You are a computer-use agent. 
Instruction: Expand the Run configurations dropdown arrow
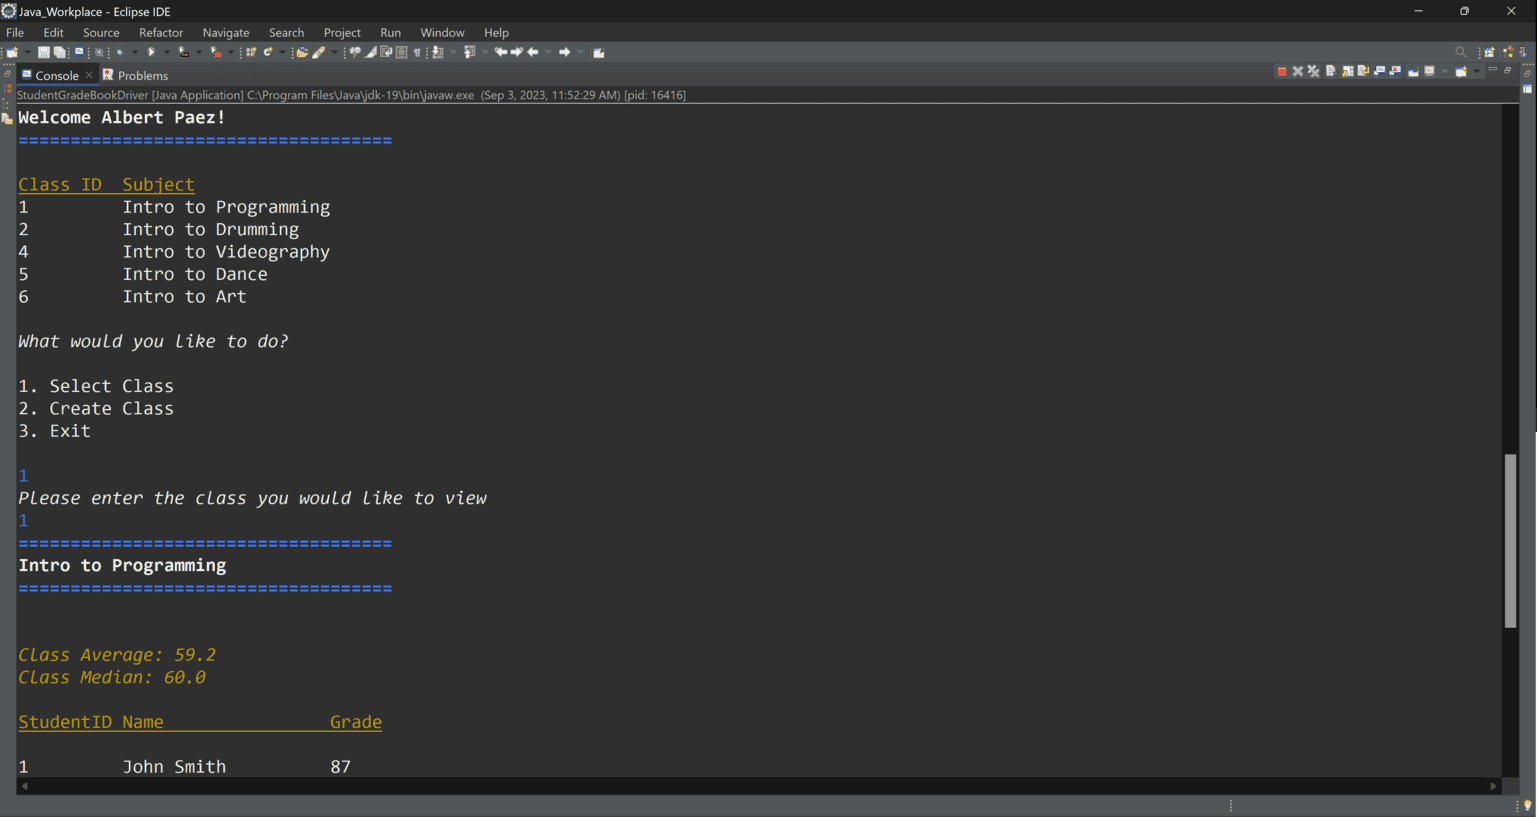point(167,52)
